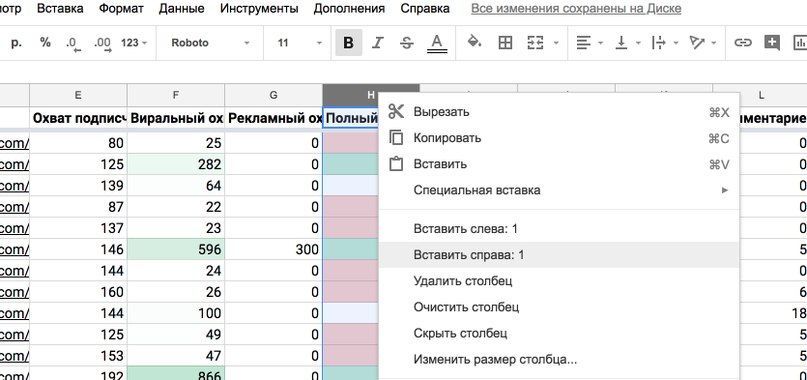Open fill color bucket tool

coord(474,42)
